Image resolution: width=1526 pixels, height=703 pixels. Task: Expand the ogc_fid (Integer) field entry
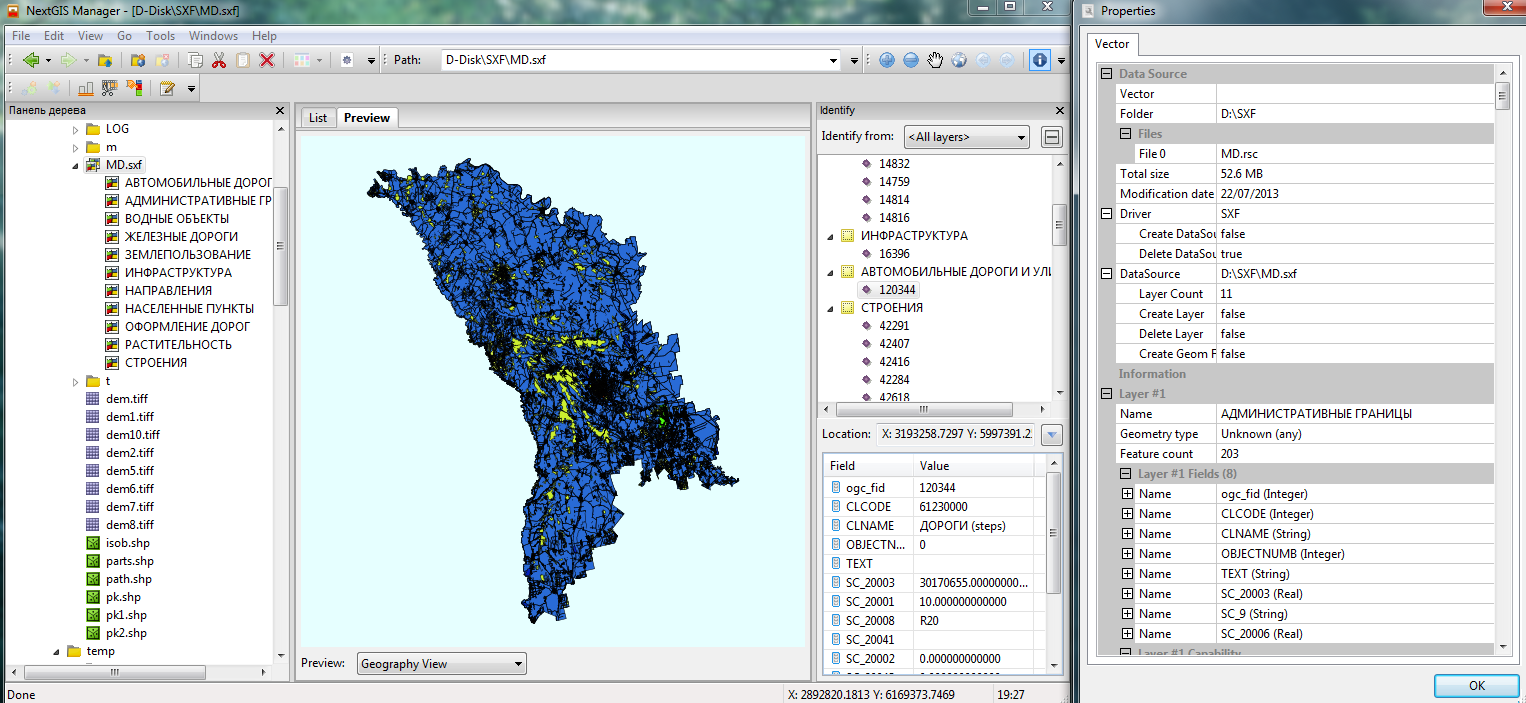tap(1127, 494)
